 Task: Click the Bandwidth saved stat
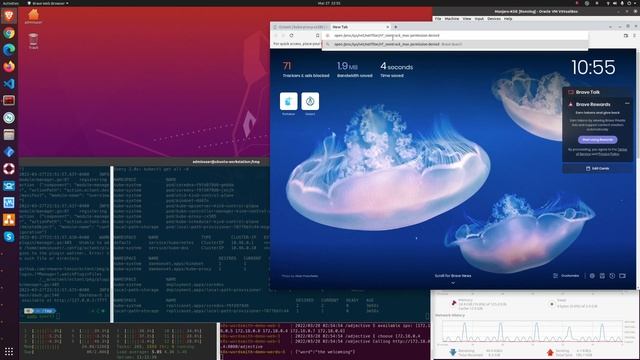(354, 69)
